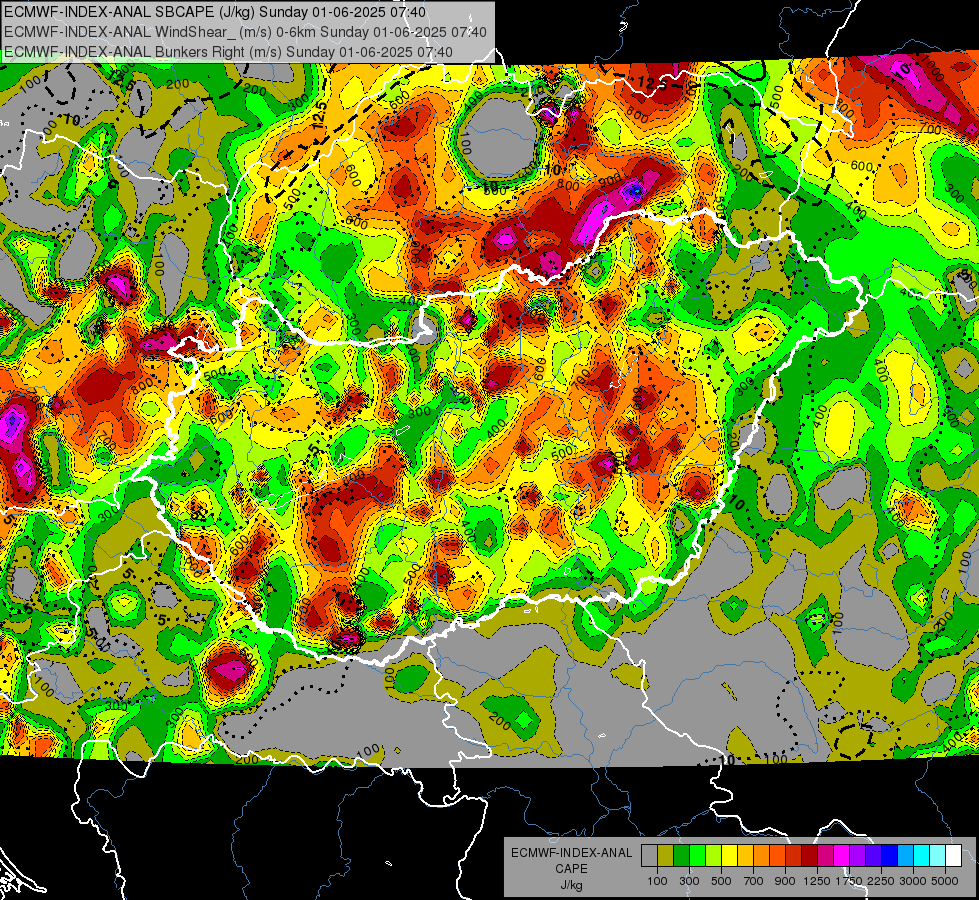
Task: Pick the bright green swatch right after 300
Action: pyautogui.click(x=697, y=855)
